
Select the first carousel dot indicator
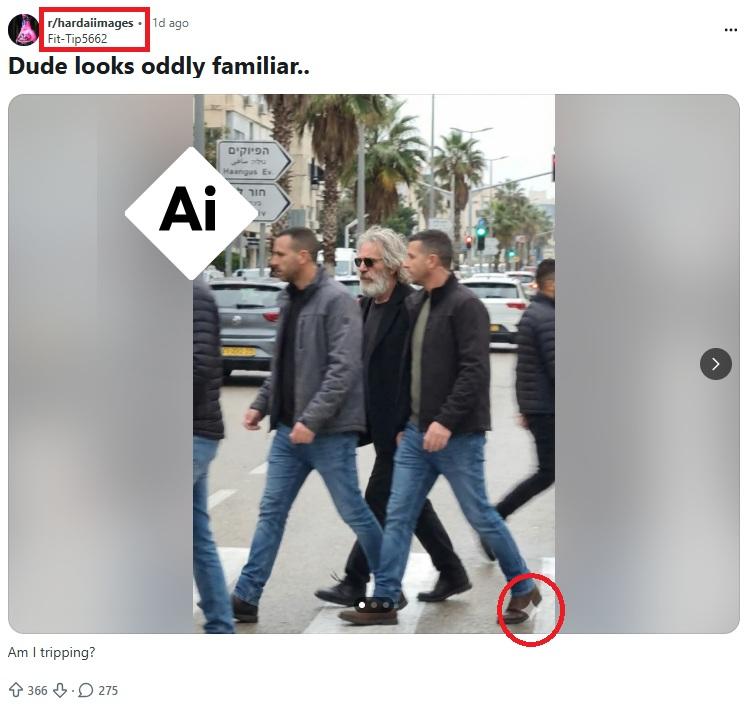click(x=362, y=605)
